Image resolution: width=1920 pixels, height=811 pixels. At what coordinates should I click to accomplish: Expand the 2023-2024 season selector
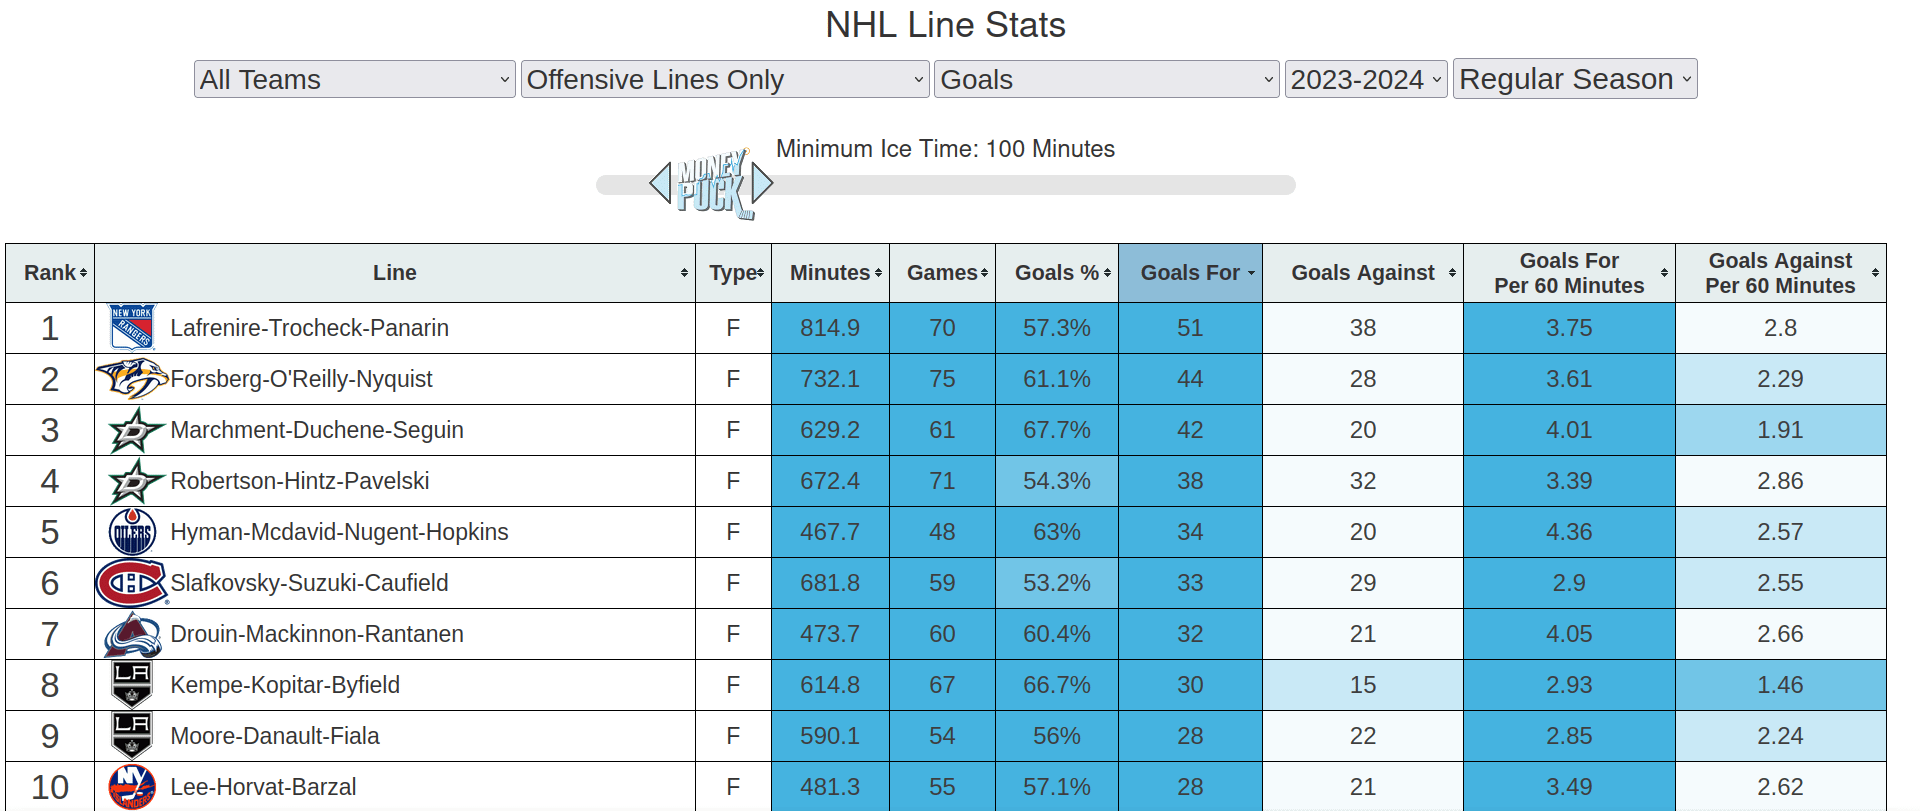coord(1365,79)
